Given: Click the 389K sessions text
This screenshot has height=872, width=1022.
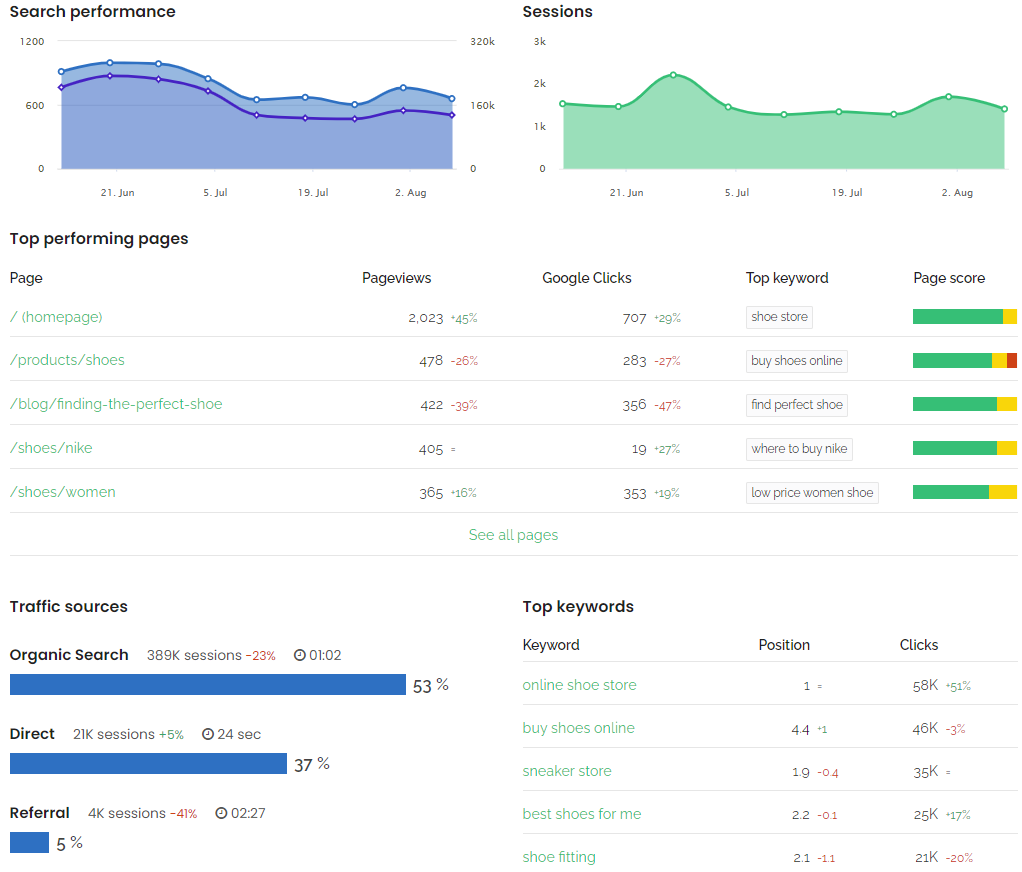Looking at the screenshot, I should pos(194,656).
